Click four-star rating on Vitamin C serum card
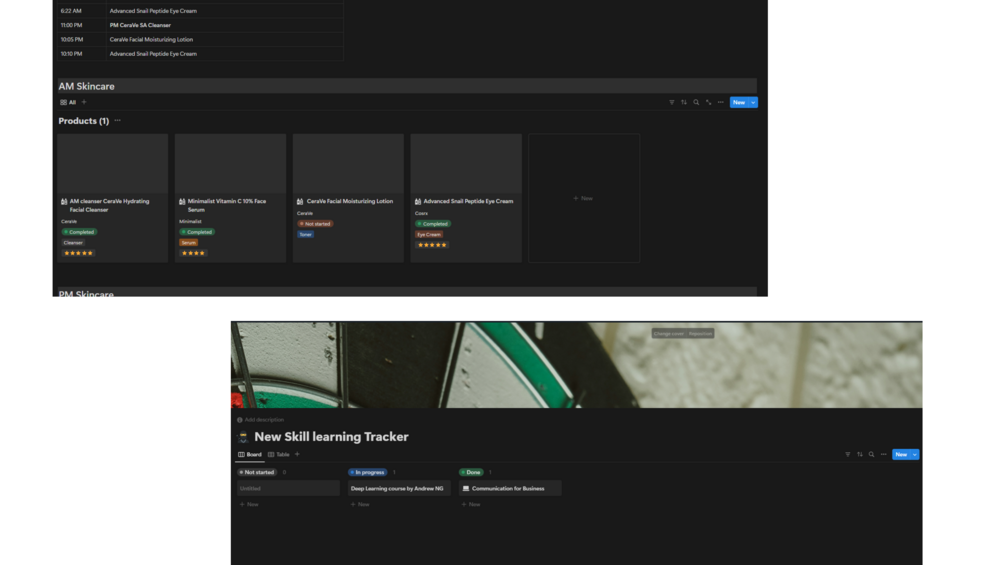 193,253
